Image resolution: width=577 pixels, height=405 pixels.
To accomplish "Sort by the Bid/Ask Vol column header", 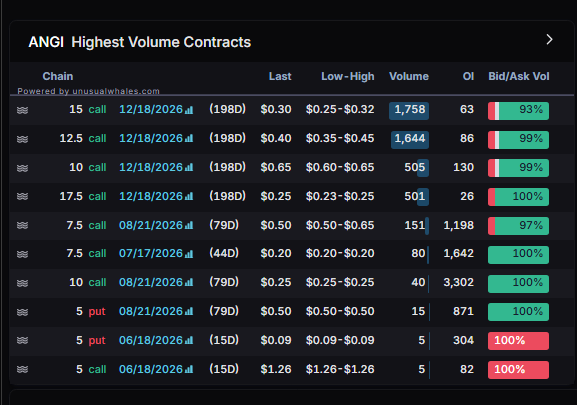I will click(518, 76).
